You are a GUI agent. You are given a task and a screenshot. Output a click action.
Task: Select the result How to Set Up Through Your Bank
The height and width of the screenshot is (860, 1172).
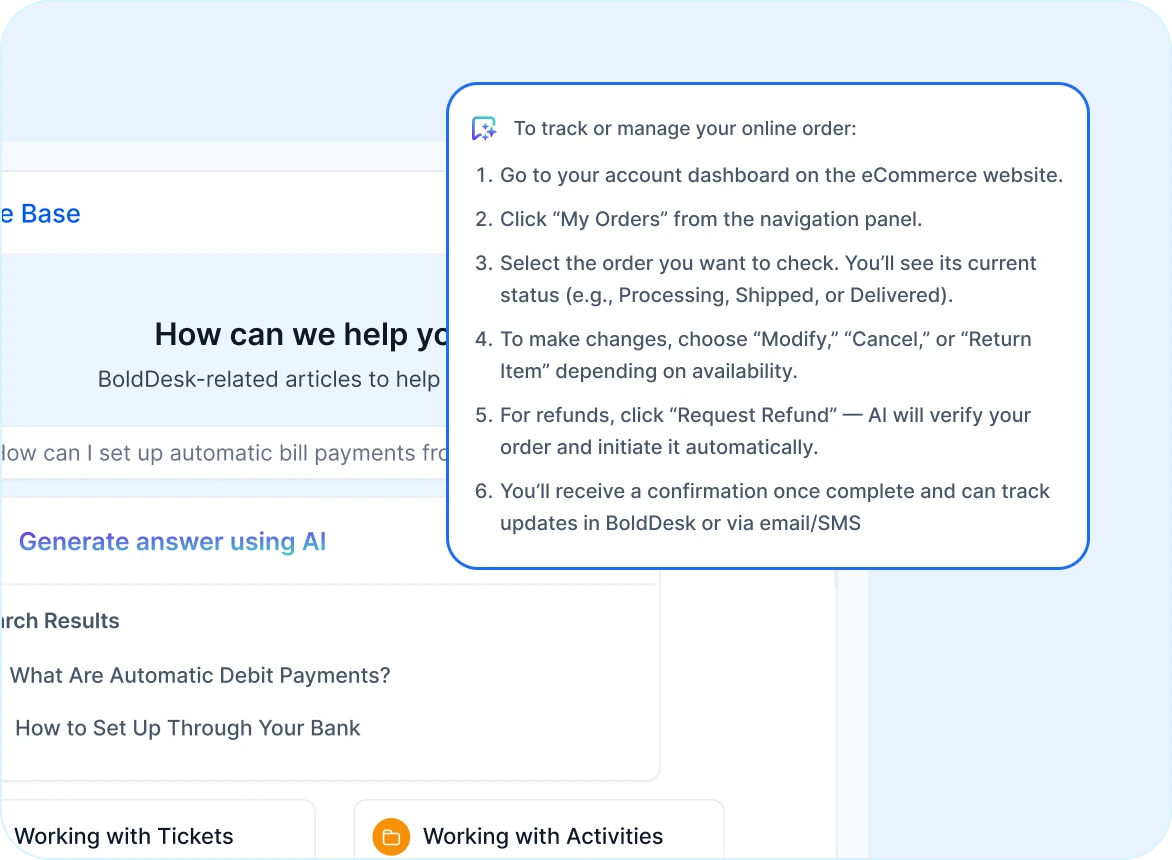tap(187, 728)
